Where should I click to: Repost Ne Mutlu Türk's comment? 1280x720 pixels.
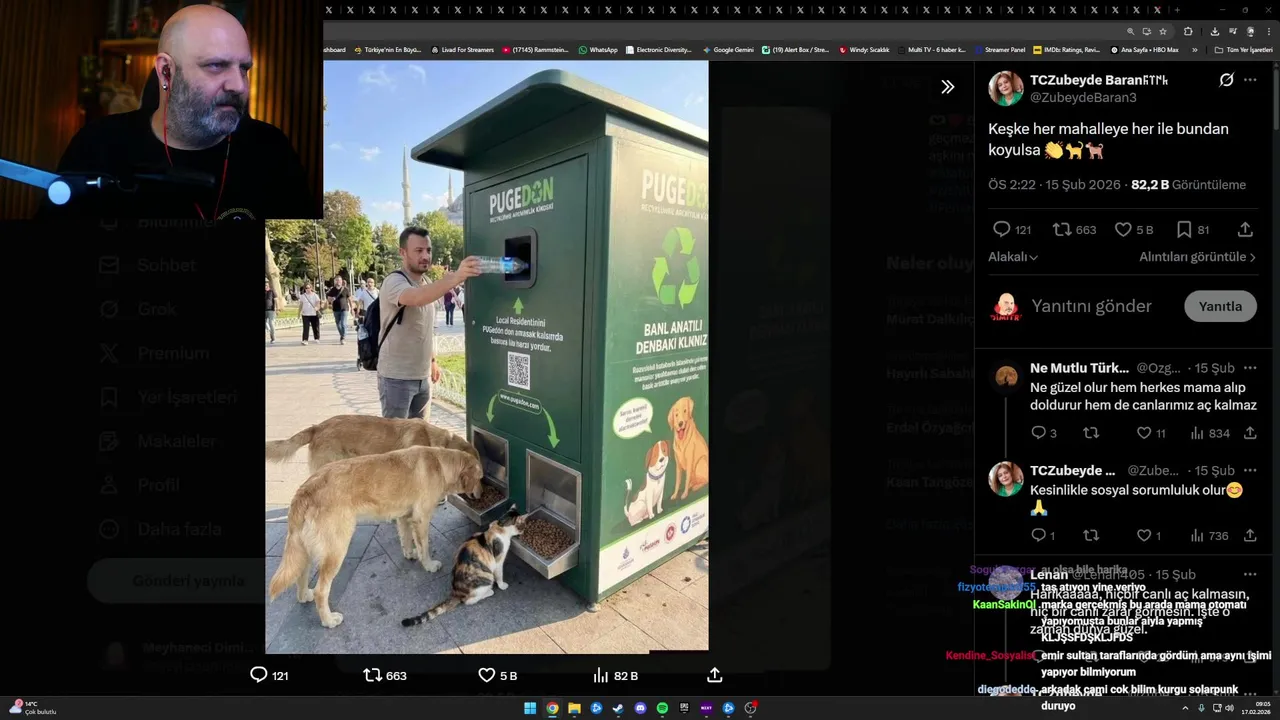point(1091,433)
